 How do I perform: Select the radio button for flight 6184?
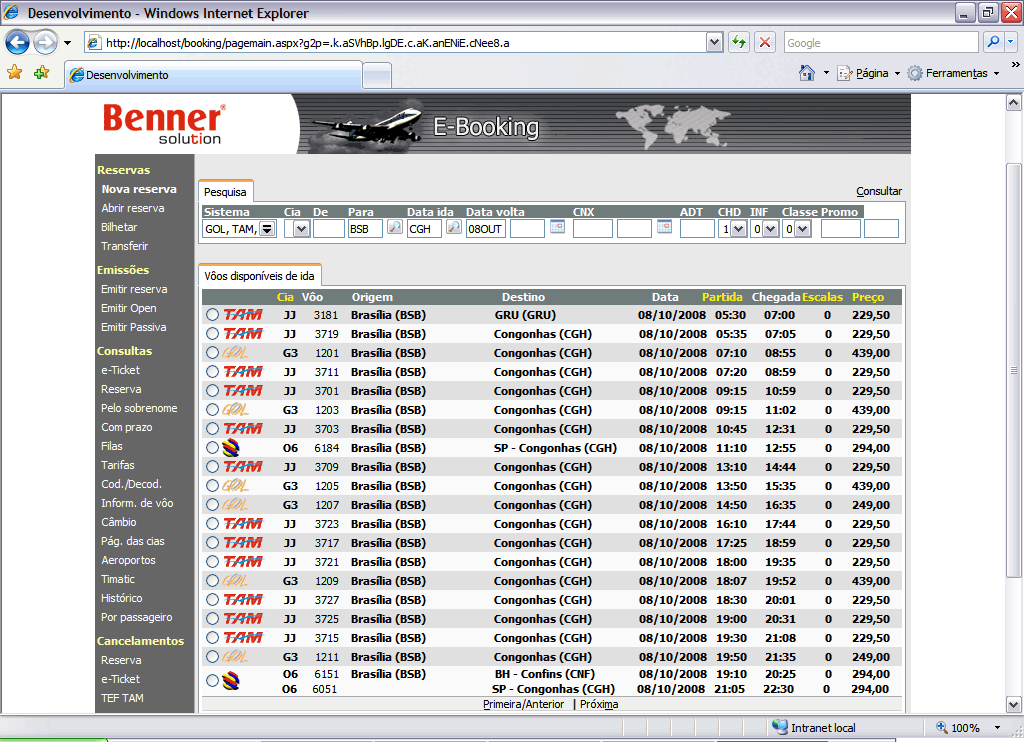212,447
